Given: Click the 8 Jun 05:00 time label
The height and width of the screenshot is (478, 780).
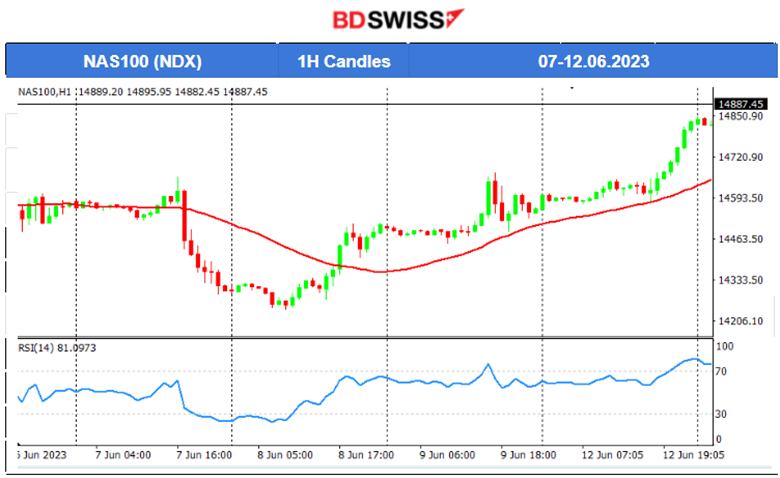Looking at the screenshot, I should [285, 454].
